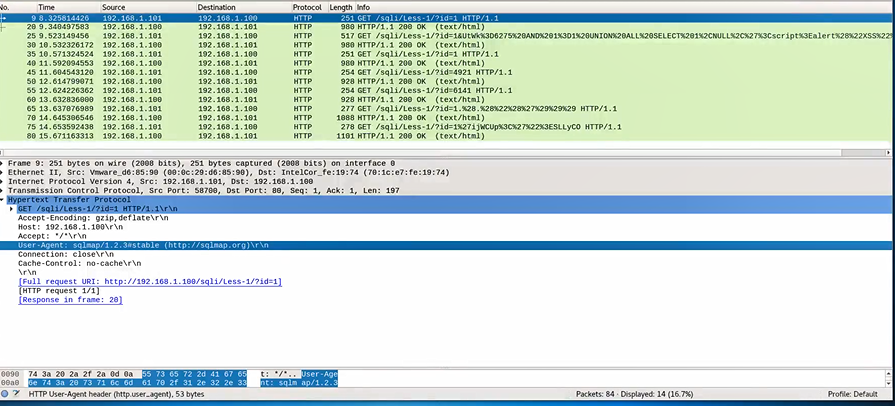Open expert information circle in status bar

point(5,394)
